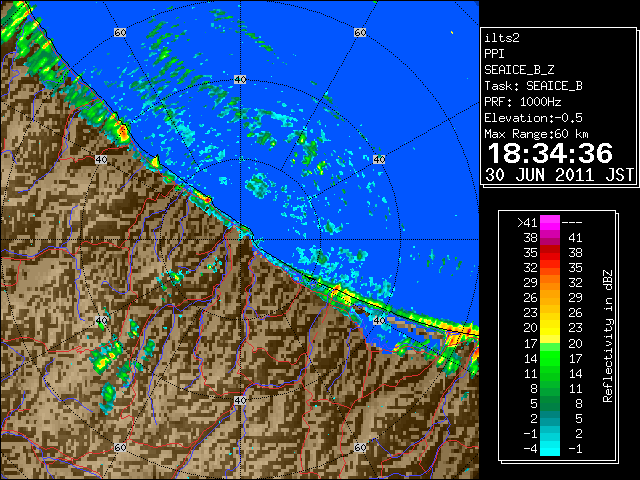Click the "40" range label south of center
This screenshot has height=480, width=640.
click(x=240, y=400)
